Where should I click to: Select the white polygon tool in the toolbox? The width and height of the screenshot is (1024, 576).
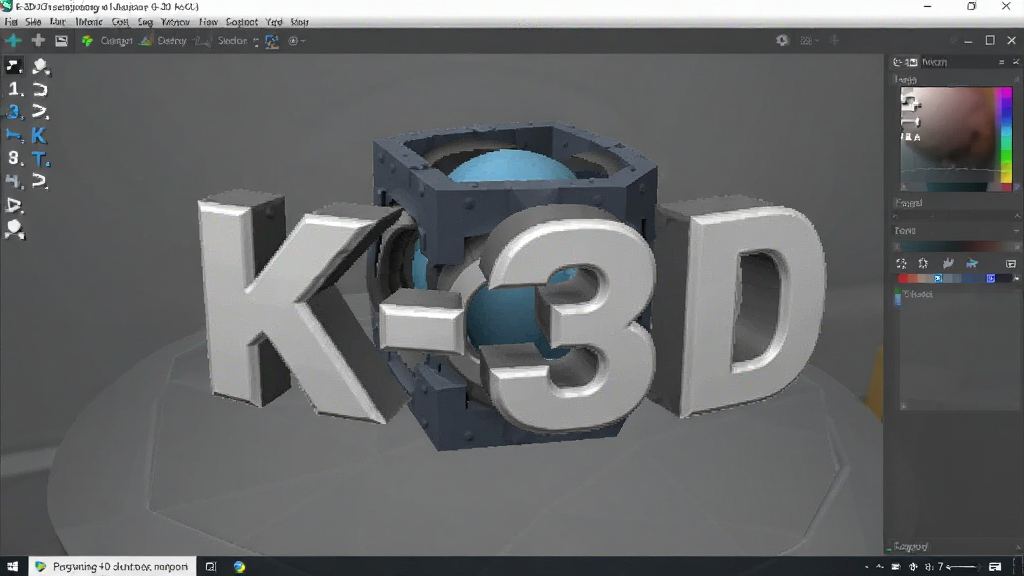click(40, 66)
